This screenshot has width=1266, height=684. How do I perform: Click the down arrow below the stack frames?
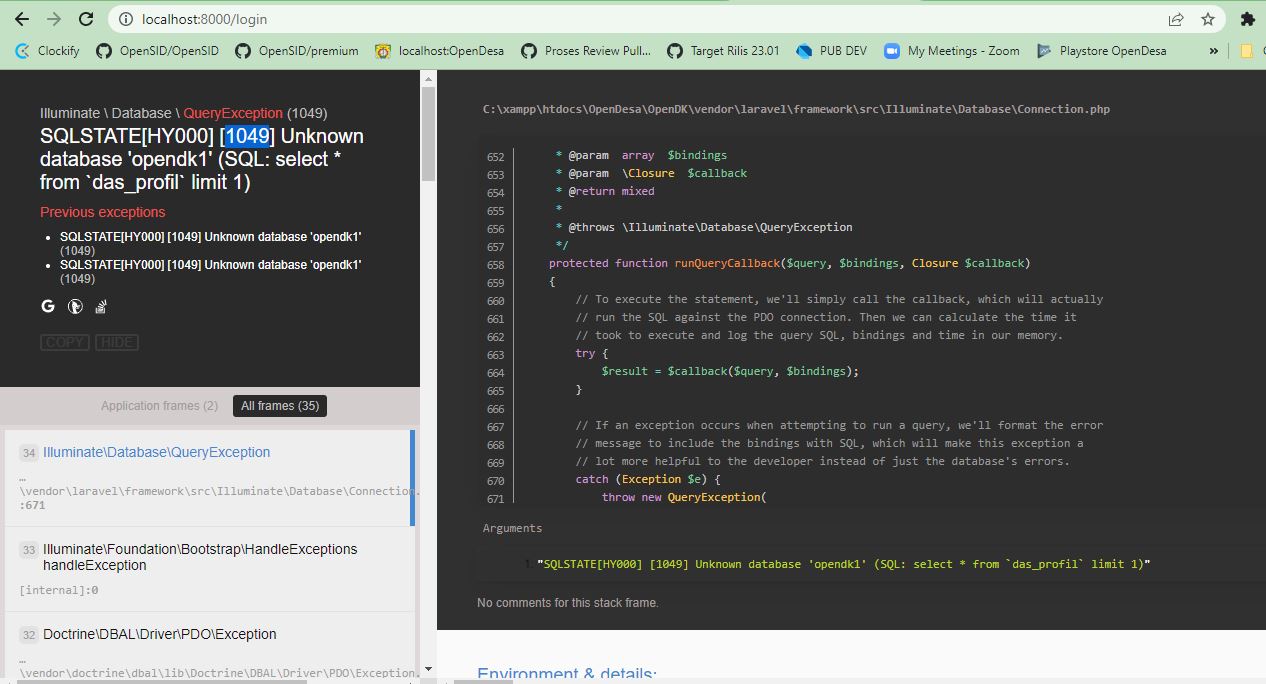tap(428, 668)
